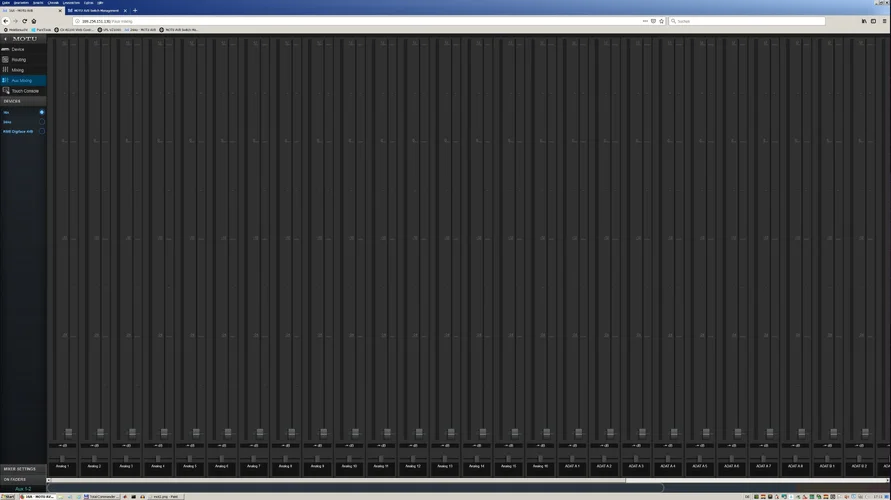The image size is (891, 500).
Task: Open the Mixing faders icon
Action: tap(5, 70)
